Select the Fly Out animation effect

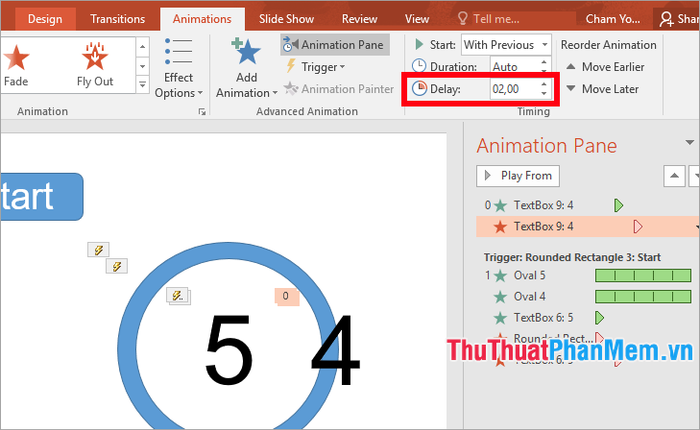(x=95, y=65)
